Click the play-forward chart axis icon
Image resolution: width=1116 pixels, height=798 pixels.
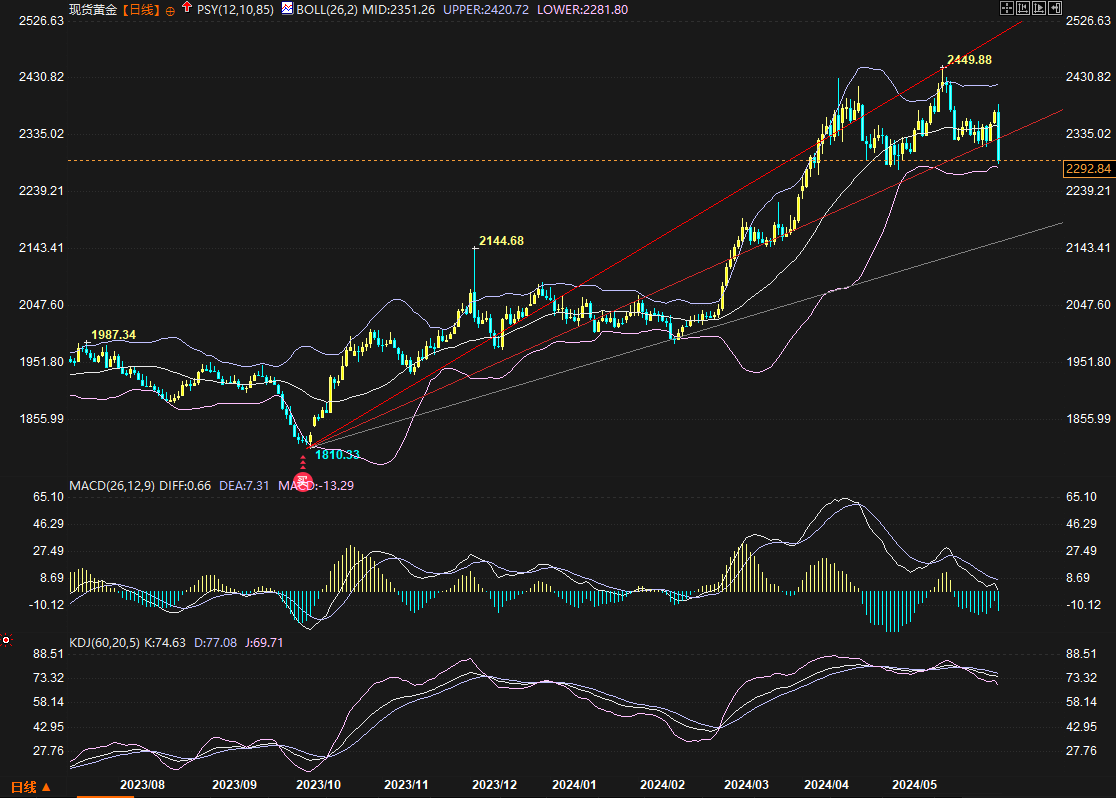pos(1038,8)
